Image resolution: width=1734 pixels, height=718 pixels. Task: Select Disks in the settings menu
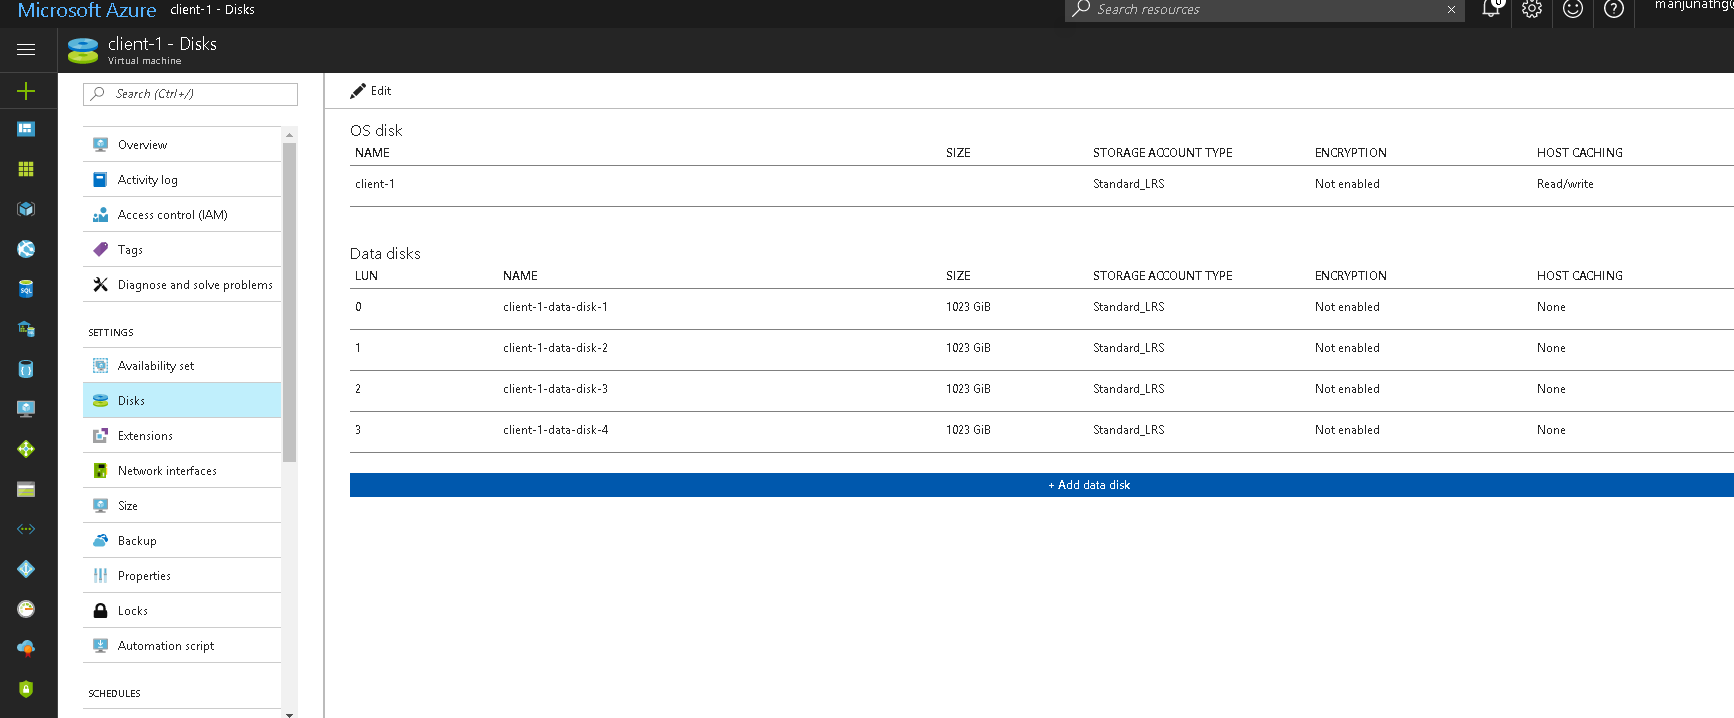[182, 401]
